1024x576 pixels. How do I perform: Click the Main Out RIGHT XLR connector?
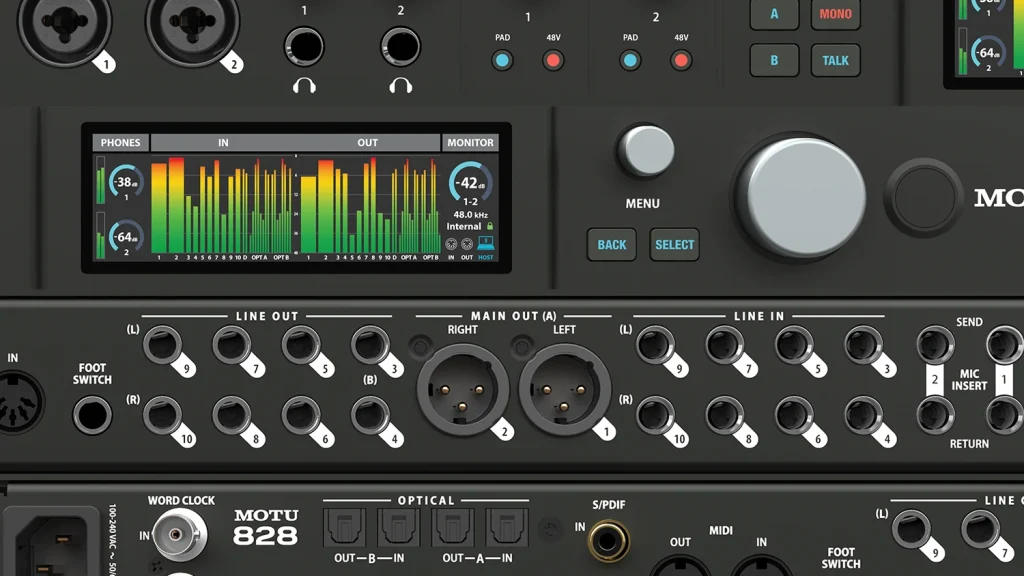pos(462,390)
